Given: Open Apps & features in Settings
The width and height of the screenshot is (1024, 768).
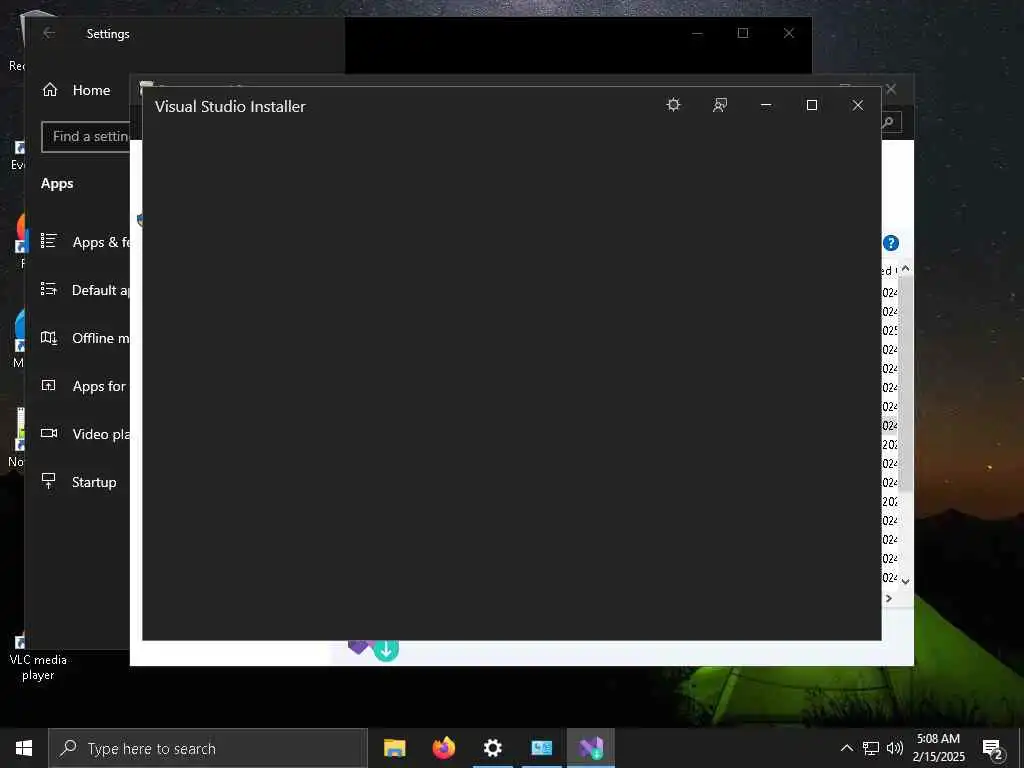Looking at the screenshot, I should 85,242.
